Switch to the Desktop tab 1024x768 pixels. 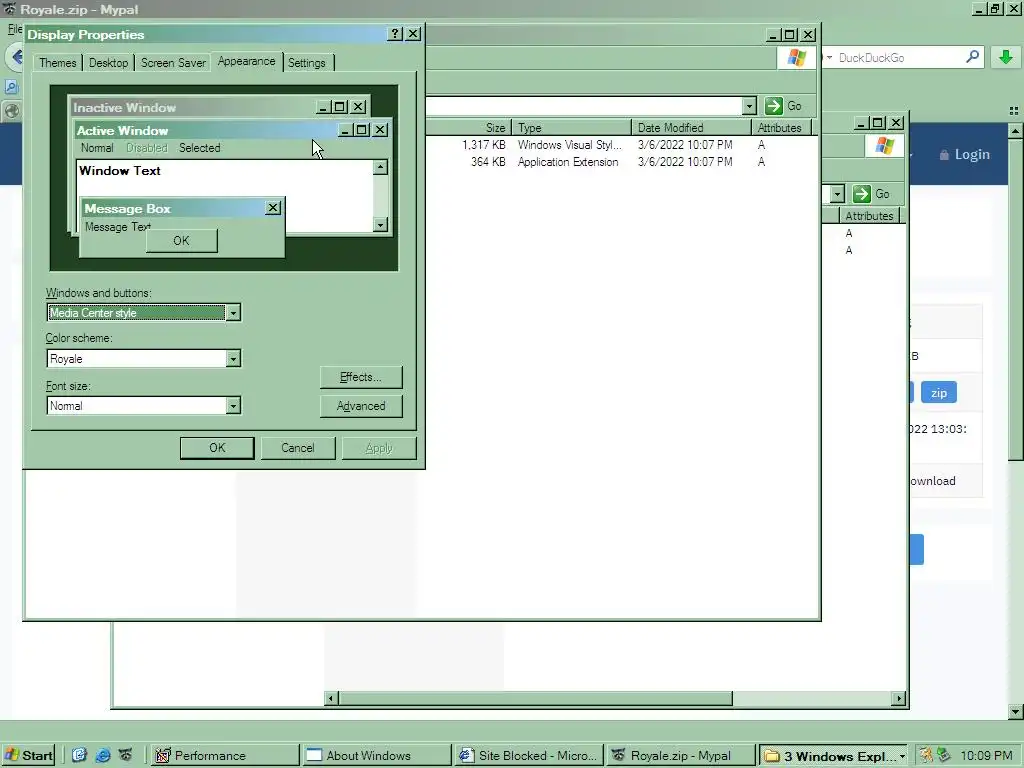pos(108,63)
